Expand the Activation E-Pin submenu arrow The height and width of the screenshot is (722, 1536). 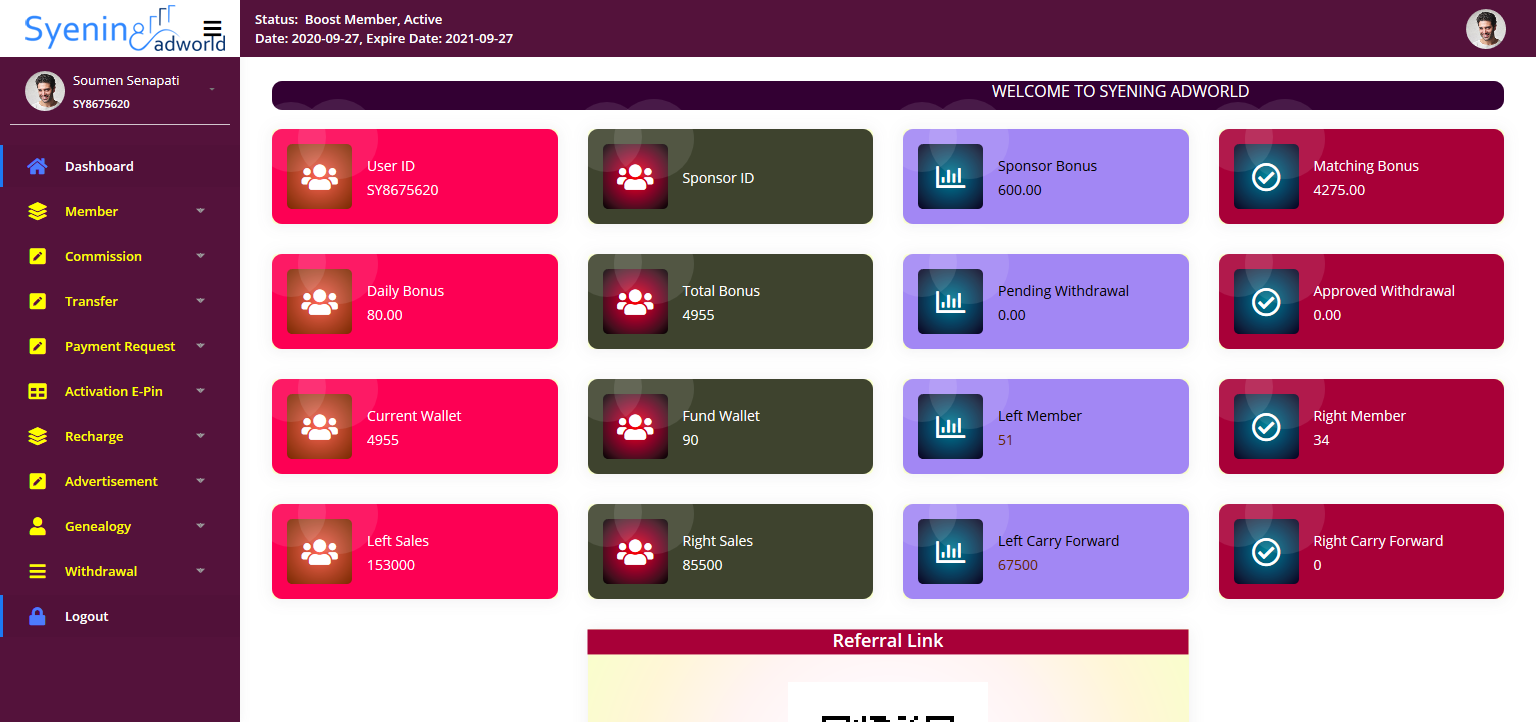tap(200, 391)
